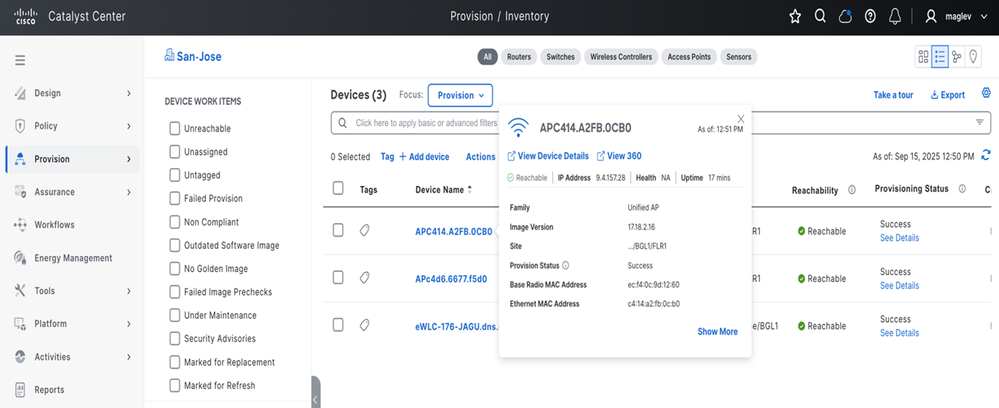Click tag icon for eWLC-176-JAGU row
This screenshot has height=408, width=999.
(364, 325)
